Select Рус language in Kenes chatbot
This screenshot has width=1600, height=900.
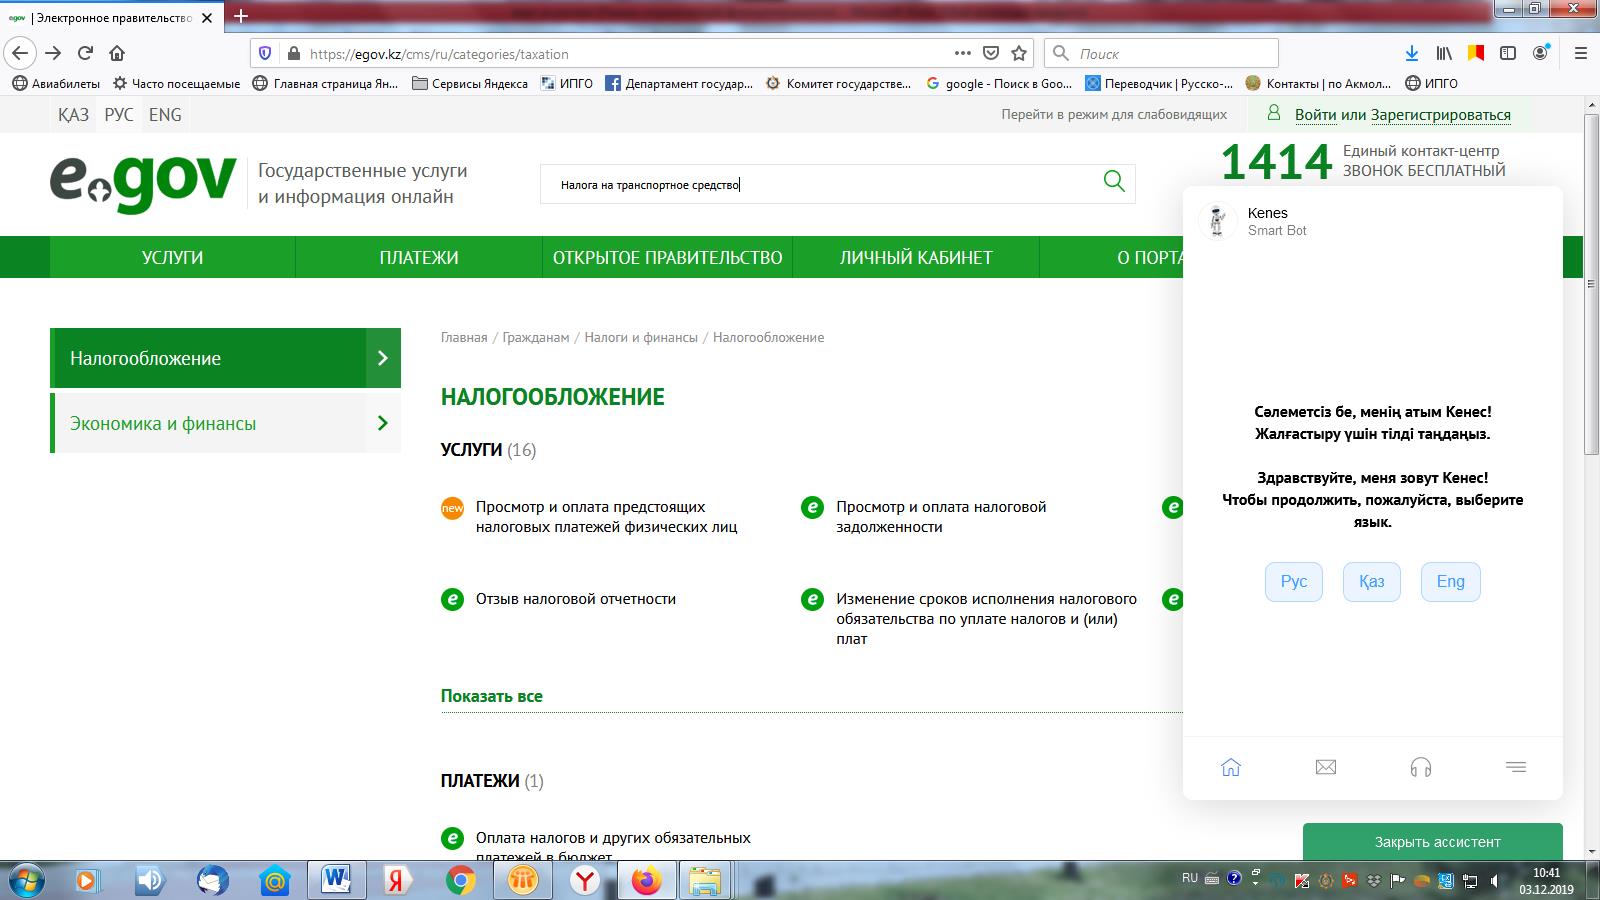click(1293, 582)
